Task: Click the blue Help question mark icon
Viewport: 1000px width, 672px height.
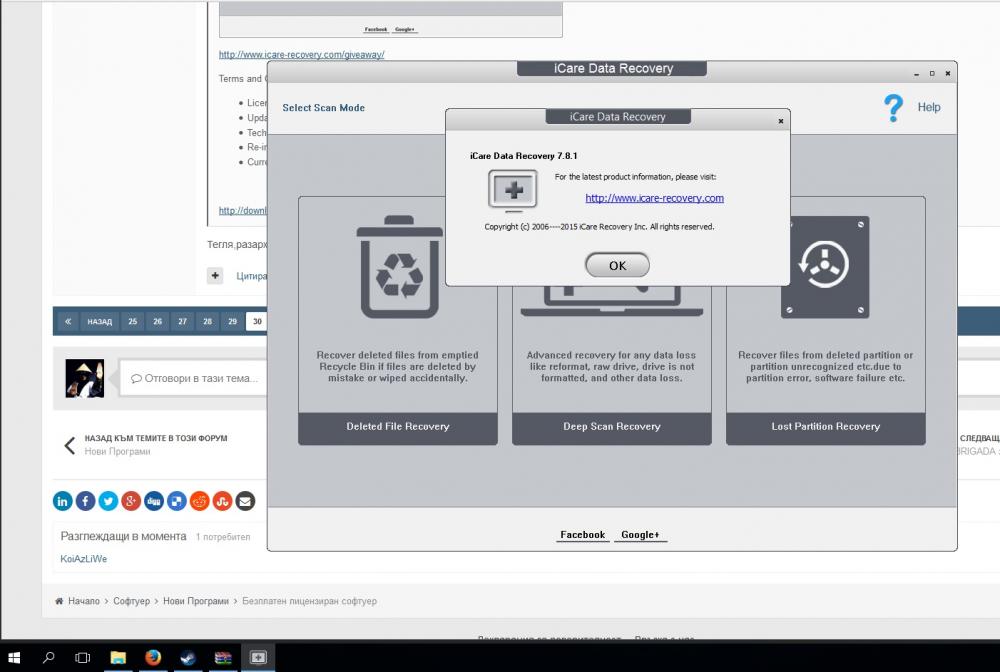Action: click(893, 108)
